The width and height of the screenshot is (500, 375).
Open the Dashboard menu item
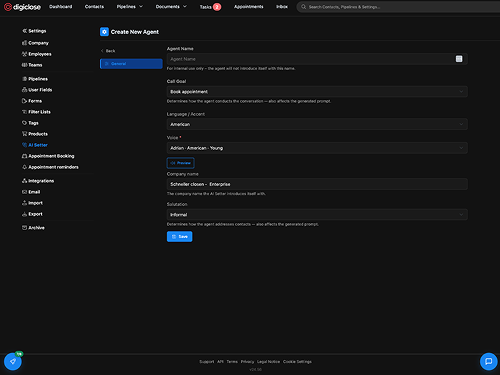tap(61, 7)
